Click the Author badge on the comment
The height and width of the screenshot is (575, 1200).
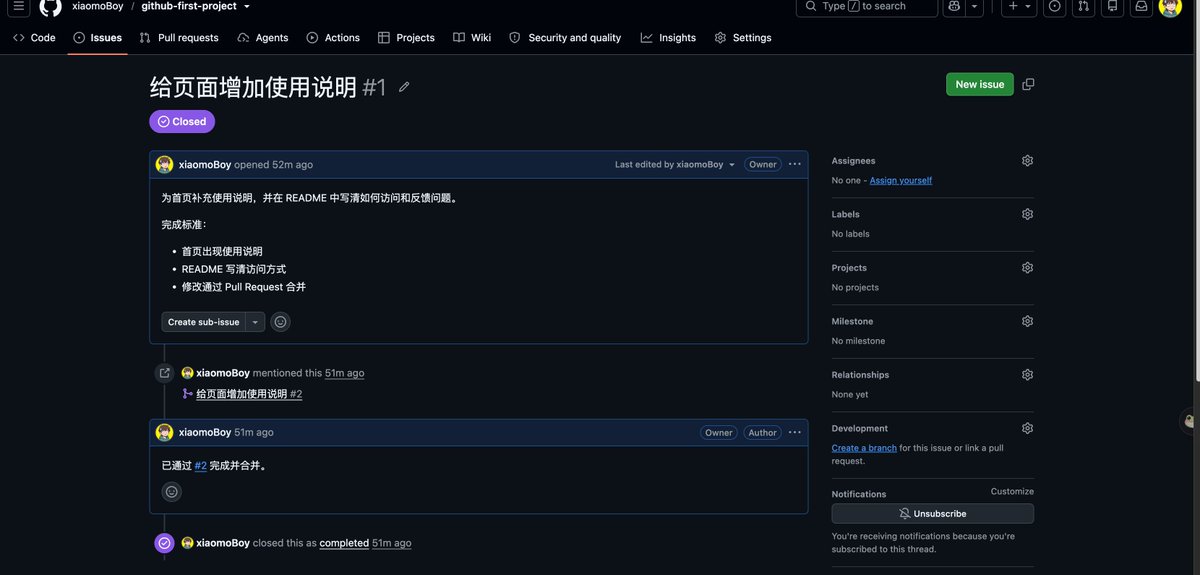coord(763,432)
